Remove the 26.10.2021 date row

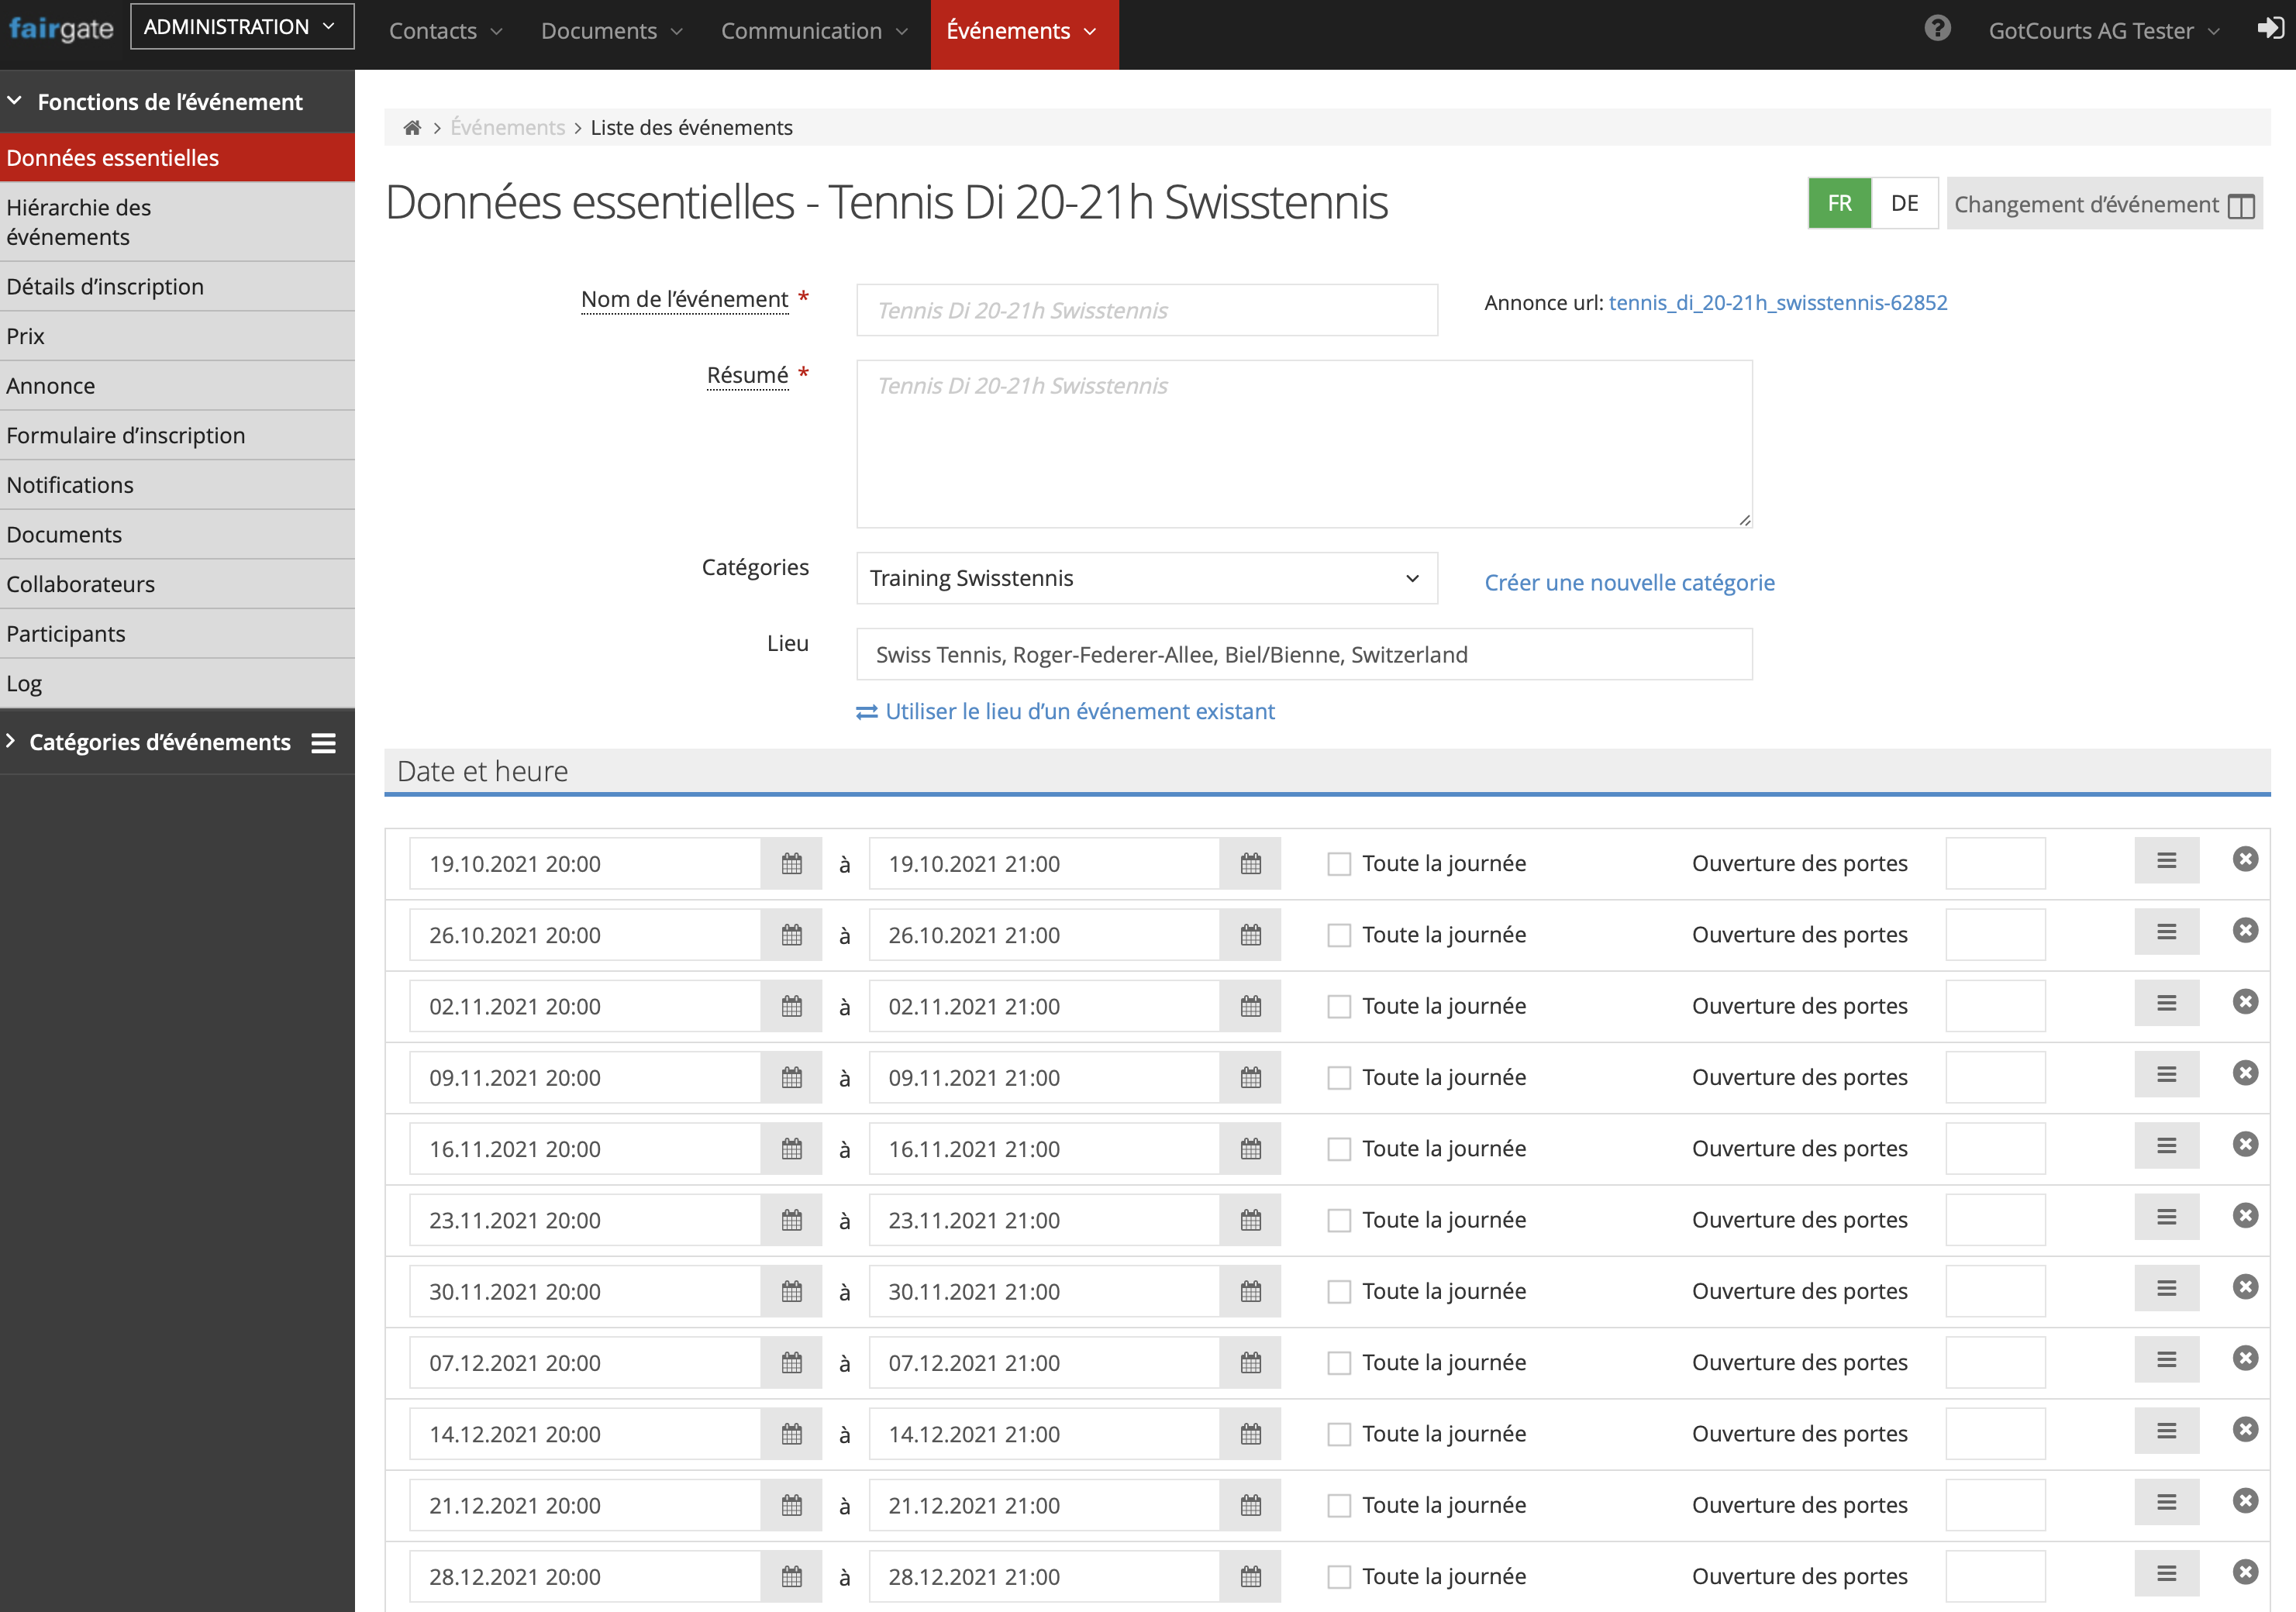tap(2245, 930)
